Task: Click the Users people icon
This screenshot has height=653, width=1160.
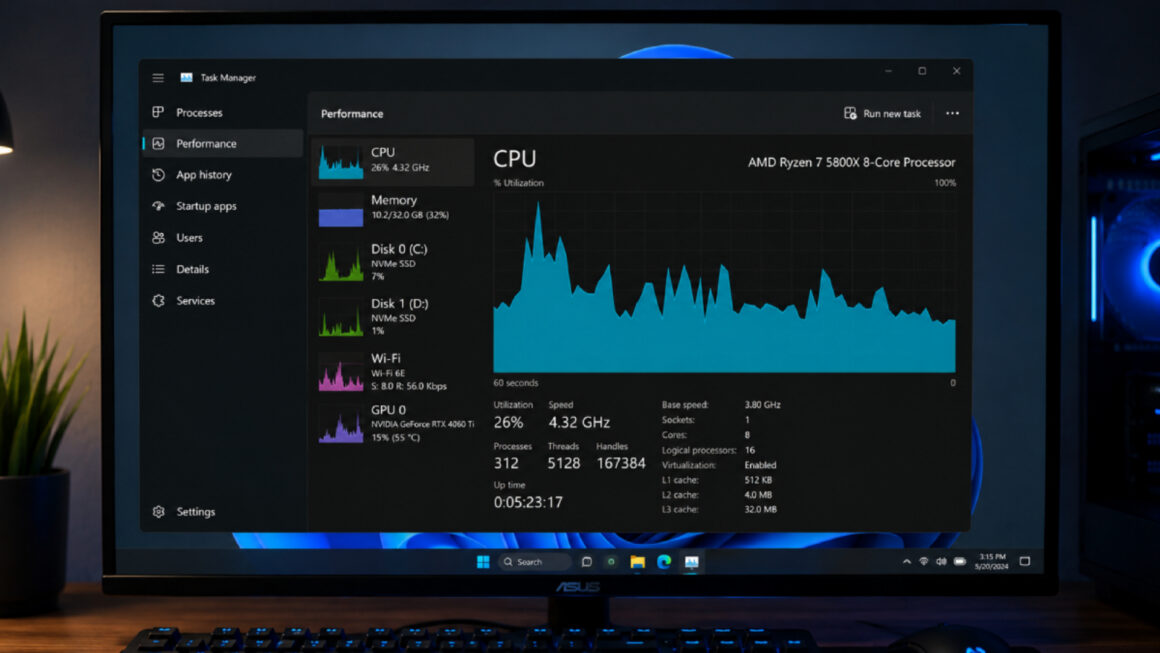Action: pyautogui.click(x=158, y=237)
